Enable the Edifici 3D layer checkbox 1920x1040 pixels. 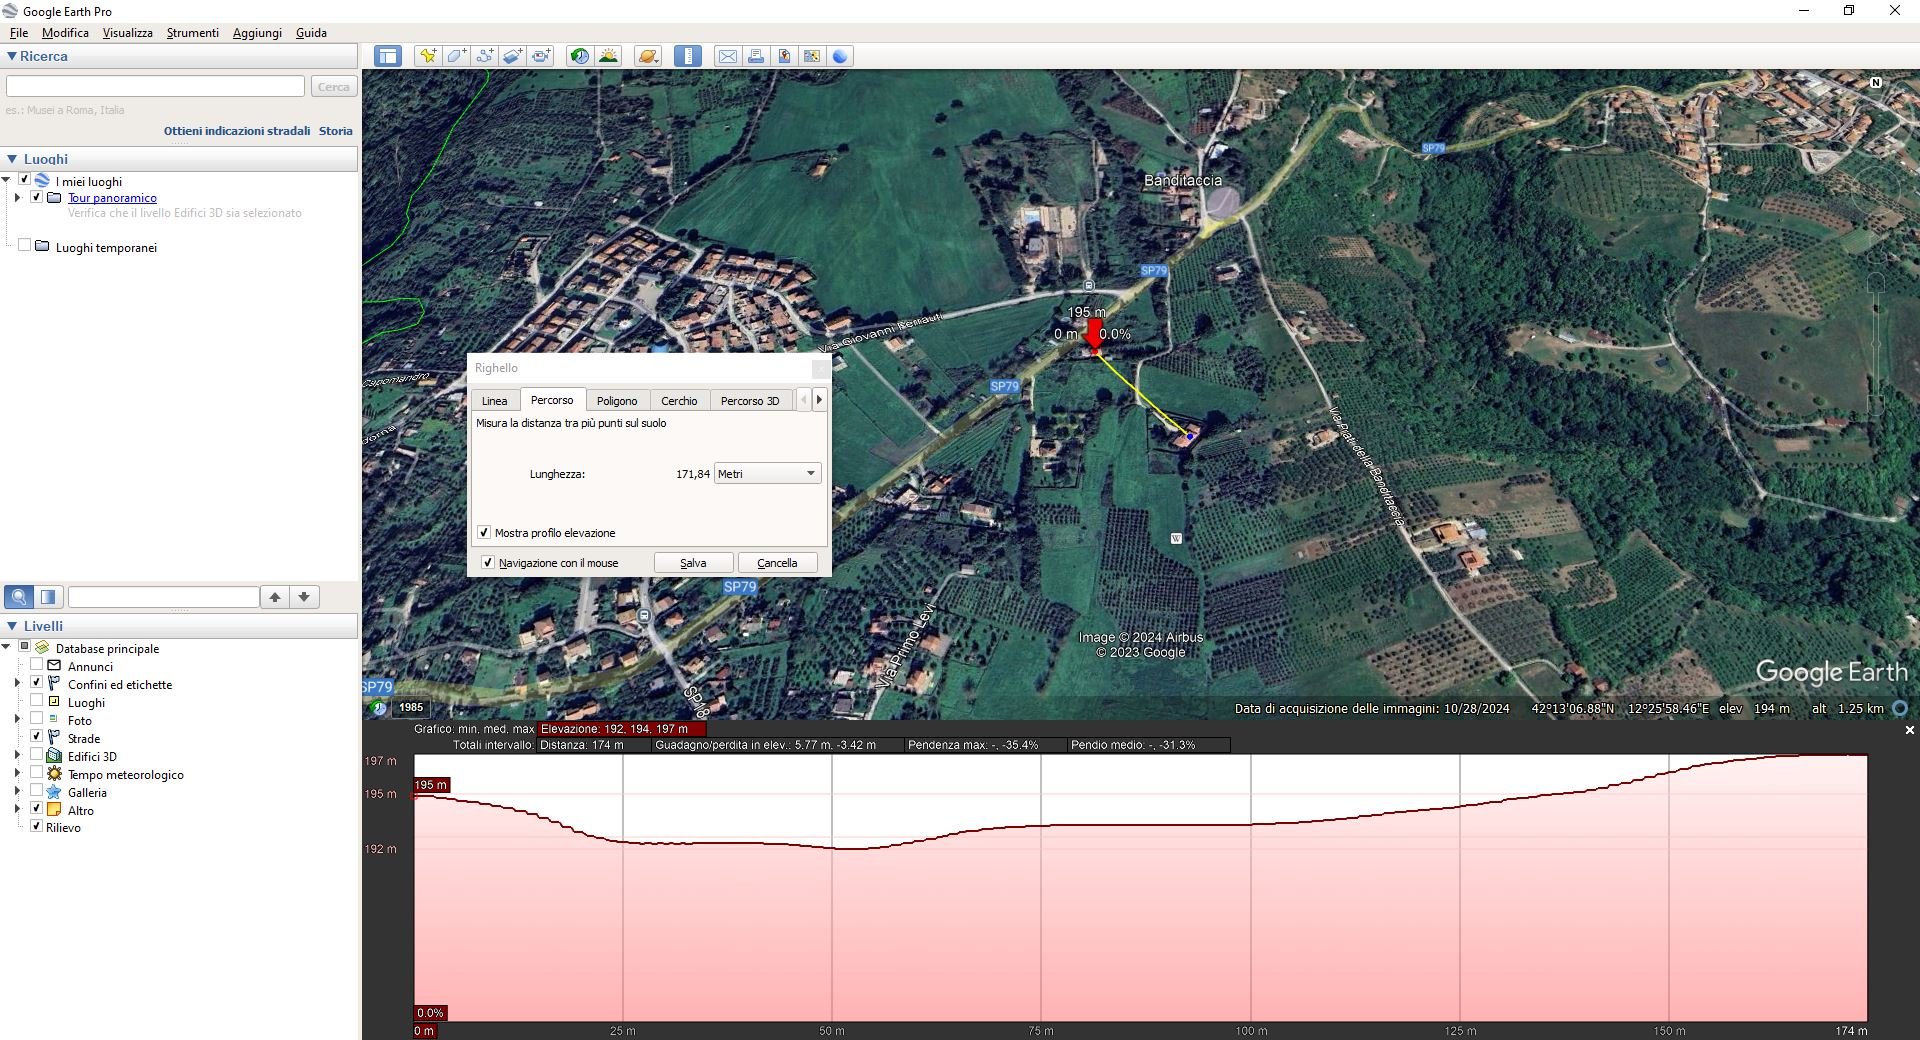37,756
